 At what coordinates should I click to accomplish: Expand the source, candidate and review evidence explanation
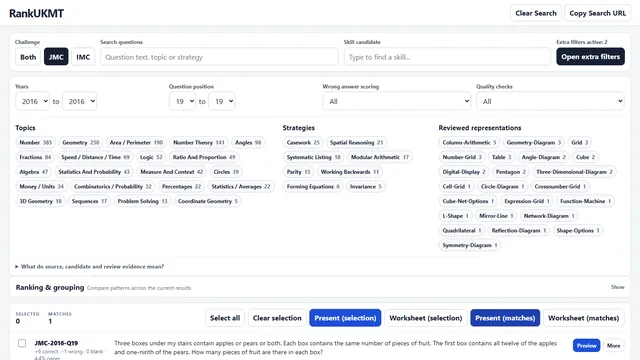click(x=89, y=267)
